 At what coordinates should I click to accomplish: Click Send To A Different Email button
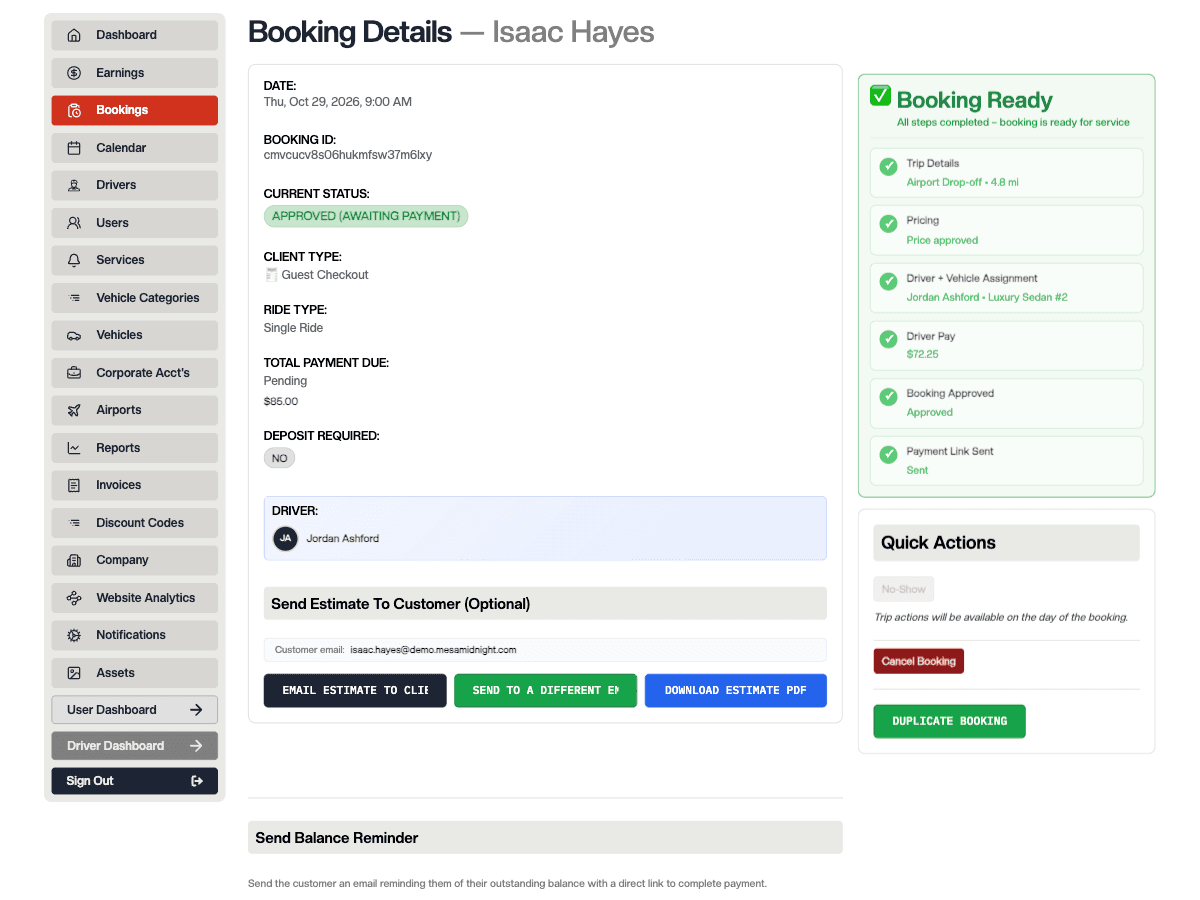pyautogui.click(x=545, y=690)
